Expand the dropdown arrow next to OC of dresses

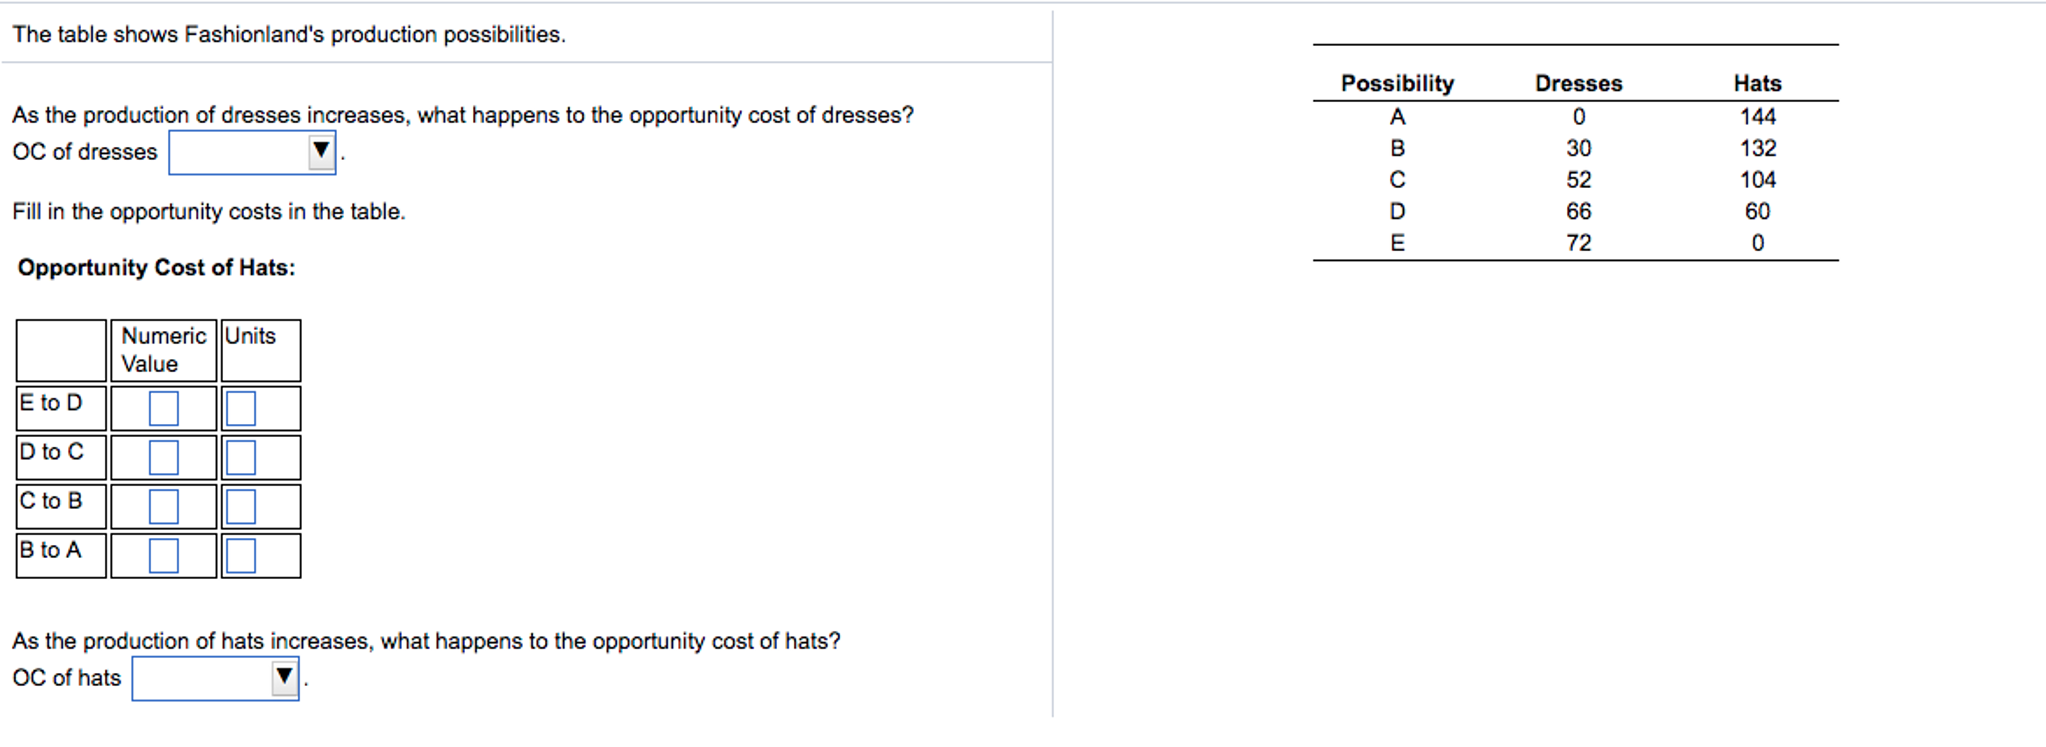click(320, 150)
